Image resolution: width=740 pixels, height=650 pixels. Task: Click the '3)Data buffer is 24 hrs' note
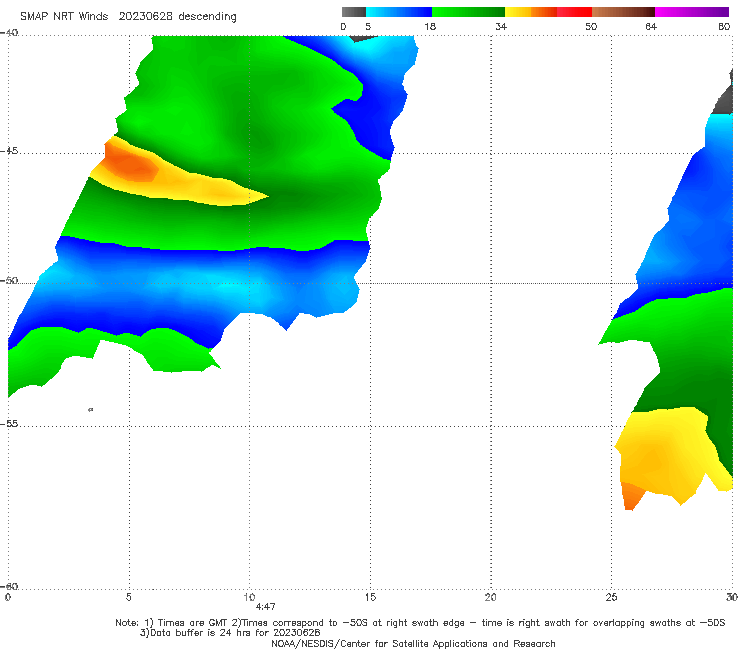tap(230, 633)
